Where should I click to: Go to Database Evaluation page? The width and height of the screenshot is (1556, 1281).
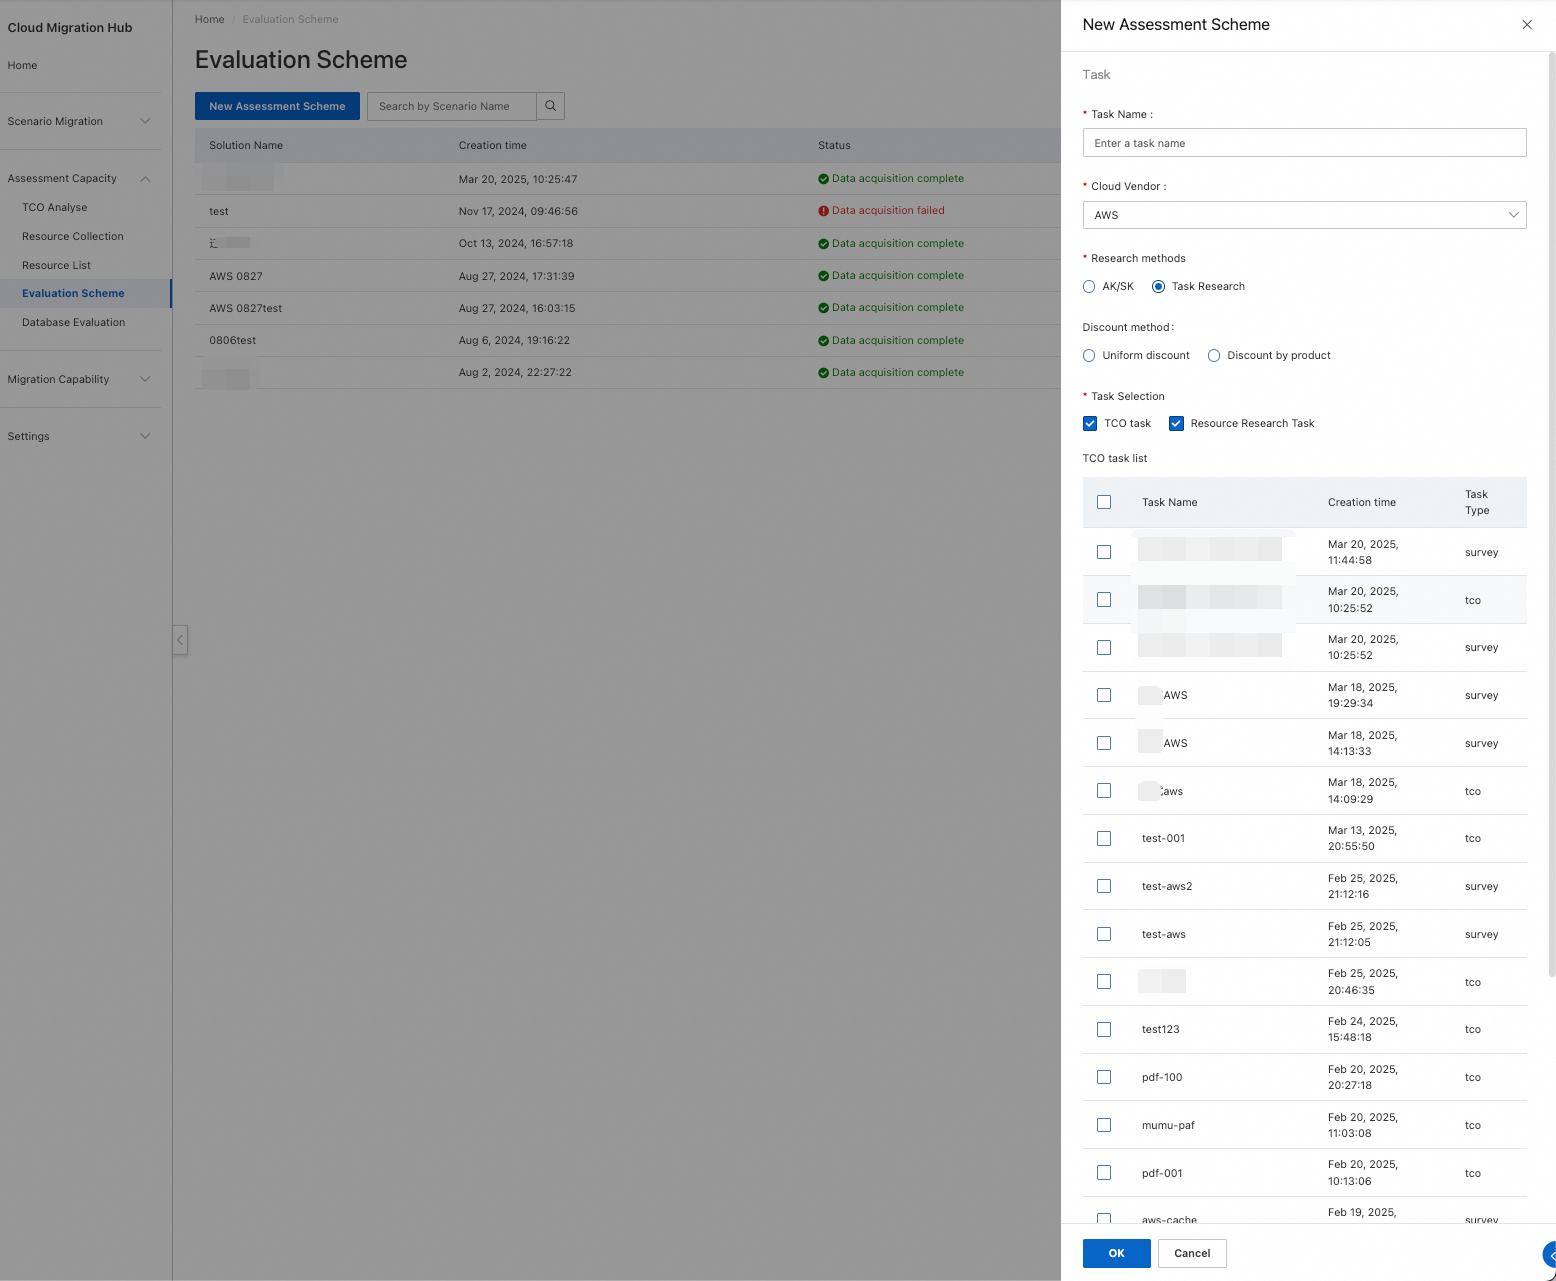(x=73, y=322)
